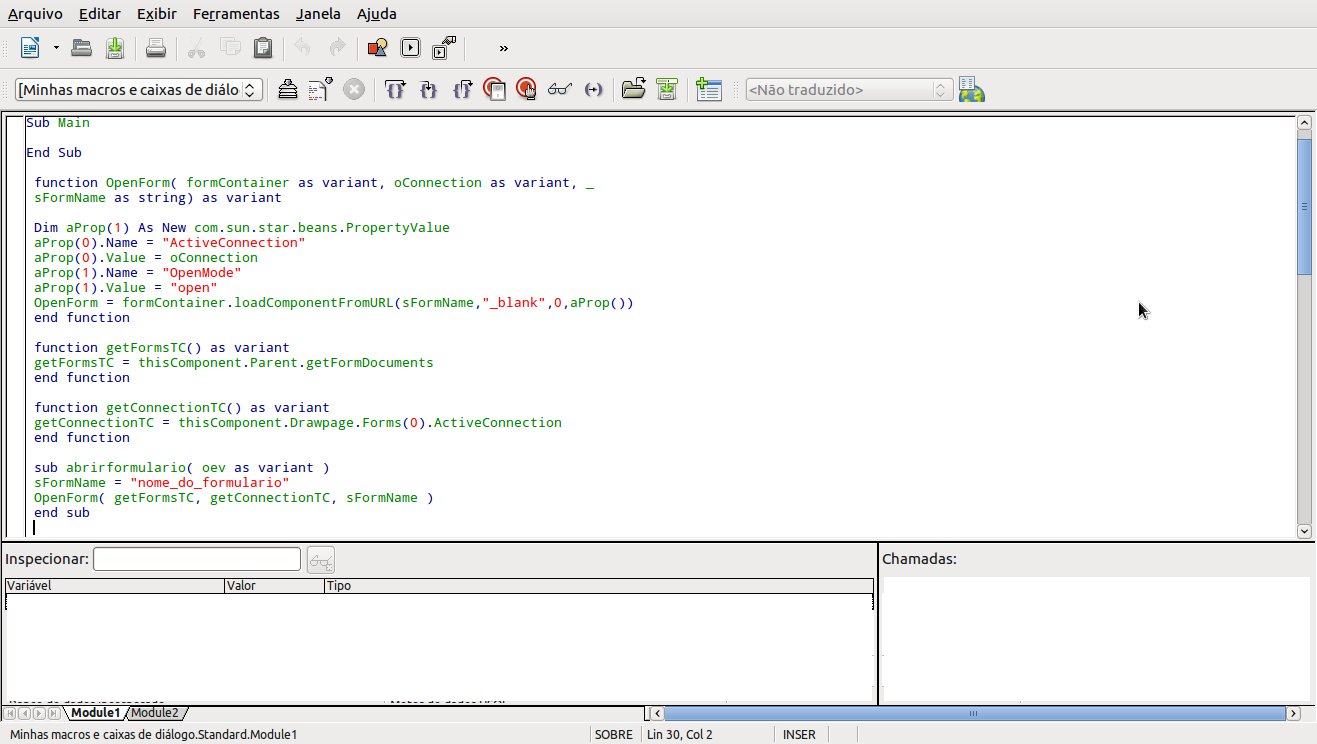1317x744 pixels.
Task: Click the Compile icon
Action: (288, 89)
